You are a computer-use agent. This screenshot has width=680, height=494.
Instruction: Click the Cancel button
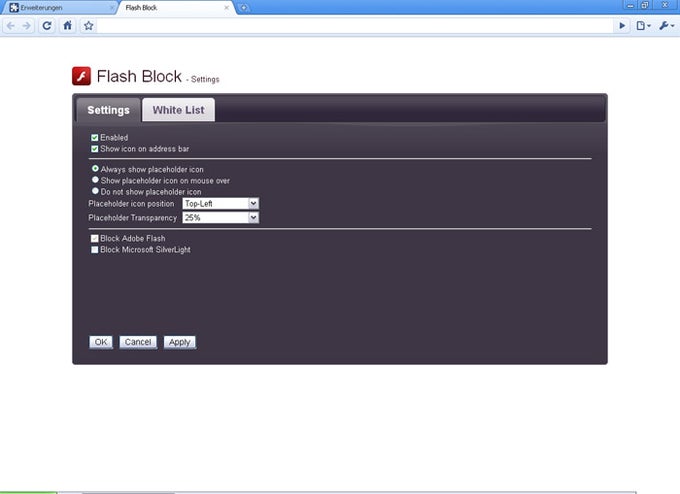(138, 342)
